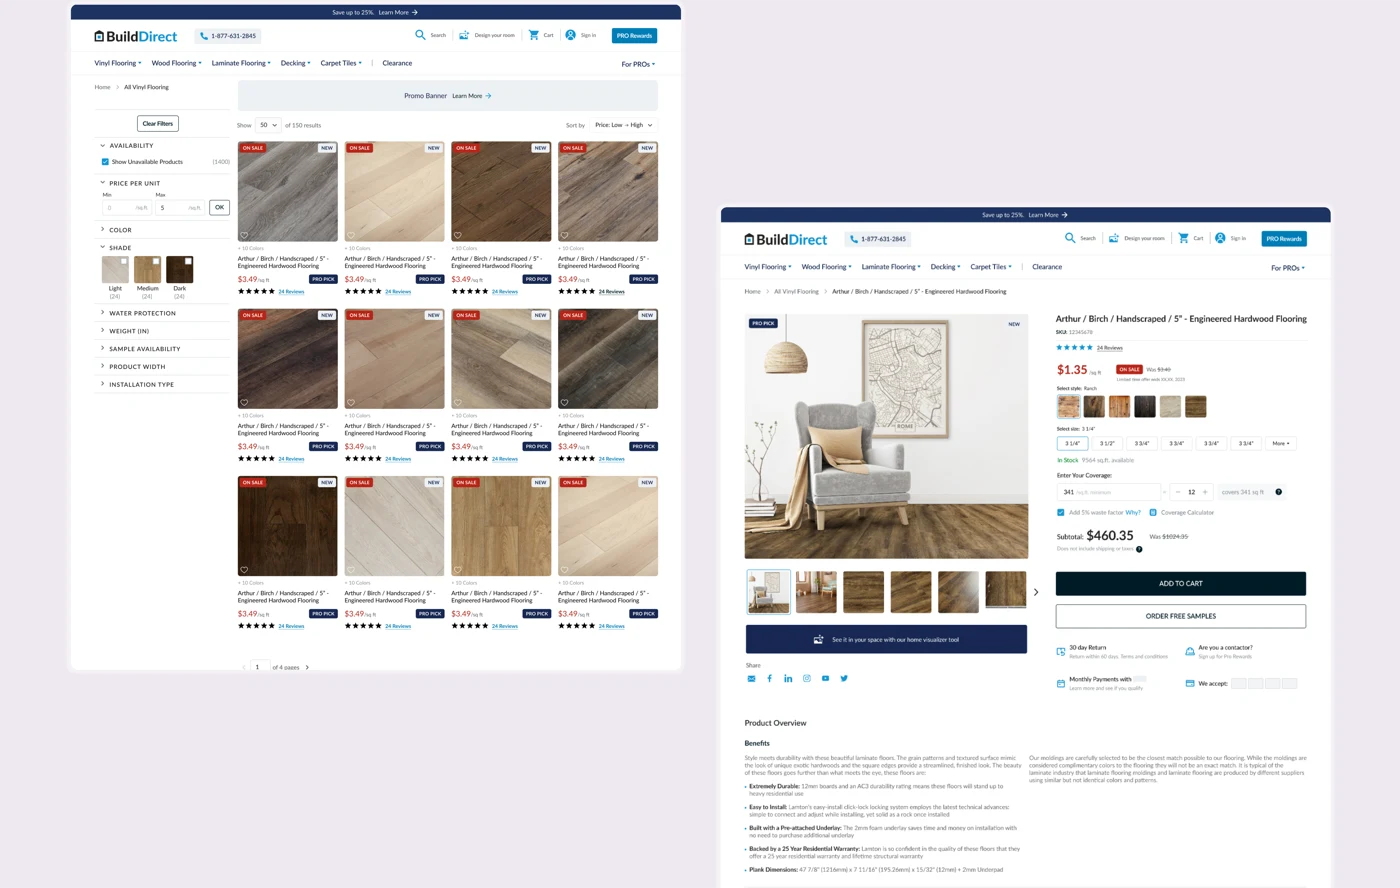
Task: Click the Clear Filters button
Action: click(158, 123)
